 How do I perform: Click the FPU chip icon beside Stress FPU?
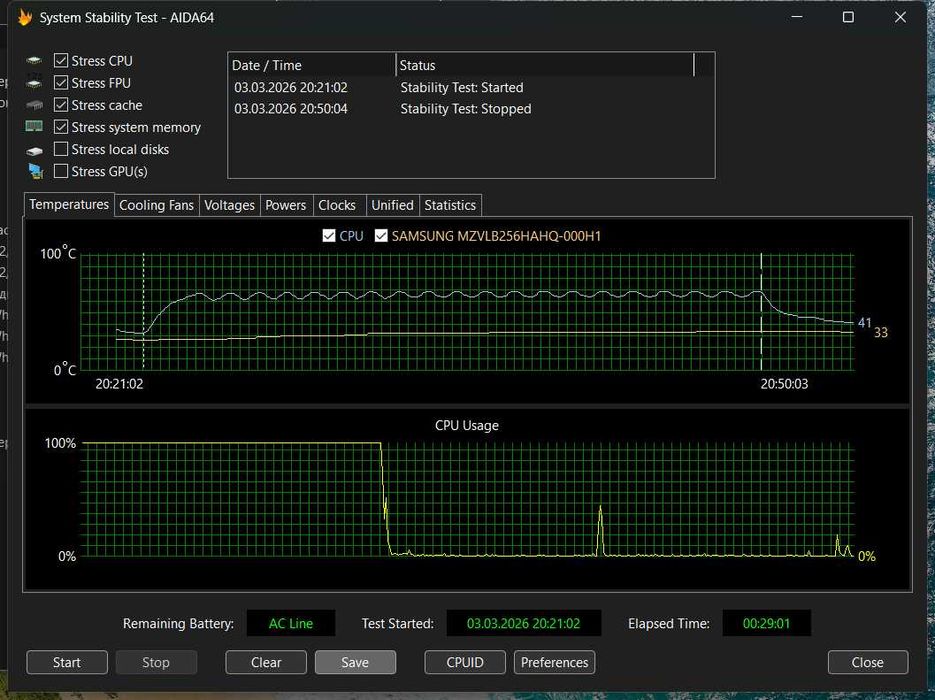coord(35,84)
